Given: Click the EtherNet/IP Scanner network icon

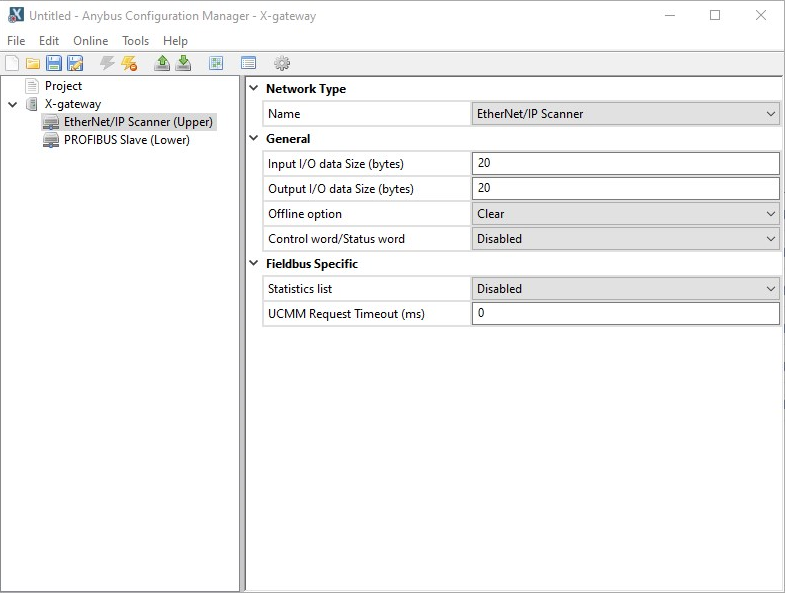Looking at the screenshot, I should point(51,122).
